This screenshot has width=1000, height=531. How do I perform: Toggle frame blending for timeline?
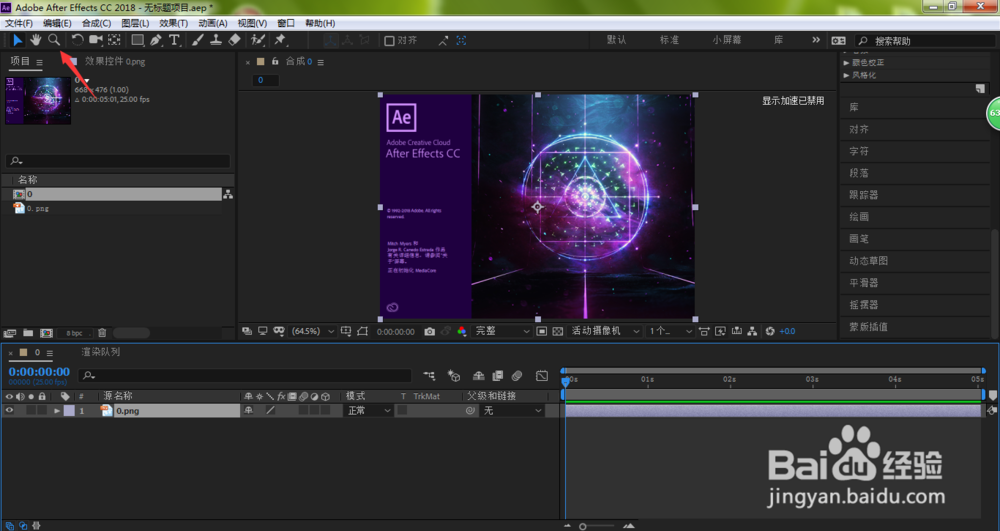tap(497, 375)
